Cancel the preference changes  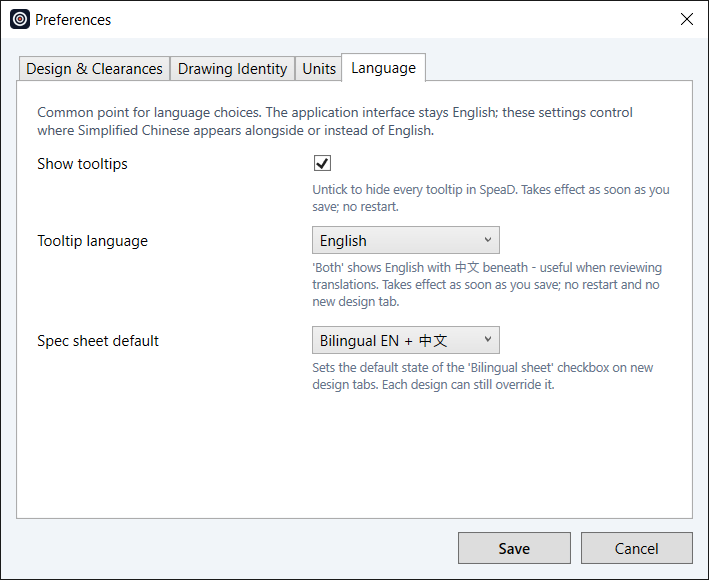637,548
